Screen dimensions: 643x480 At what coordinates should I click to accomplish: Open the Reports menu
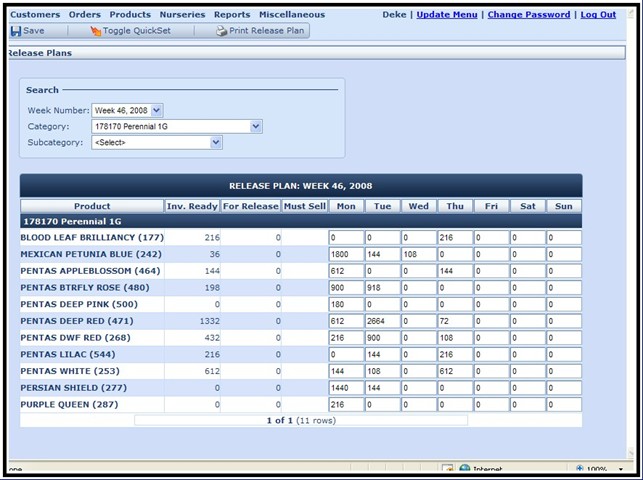(x=232, y=15)
